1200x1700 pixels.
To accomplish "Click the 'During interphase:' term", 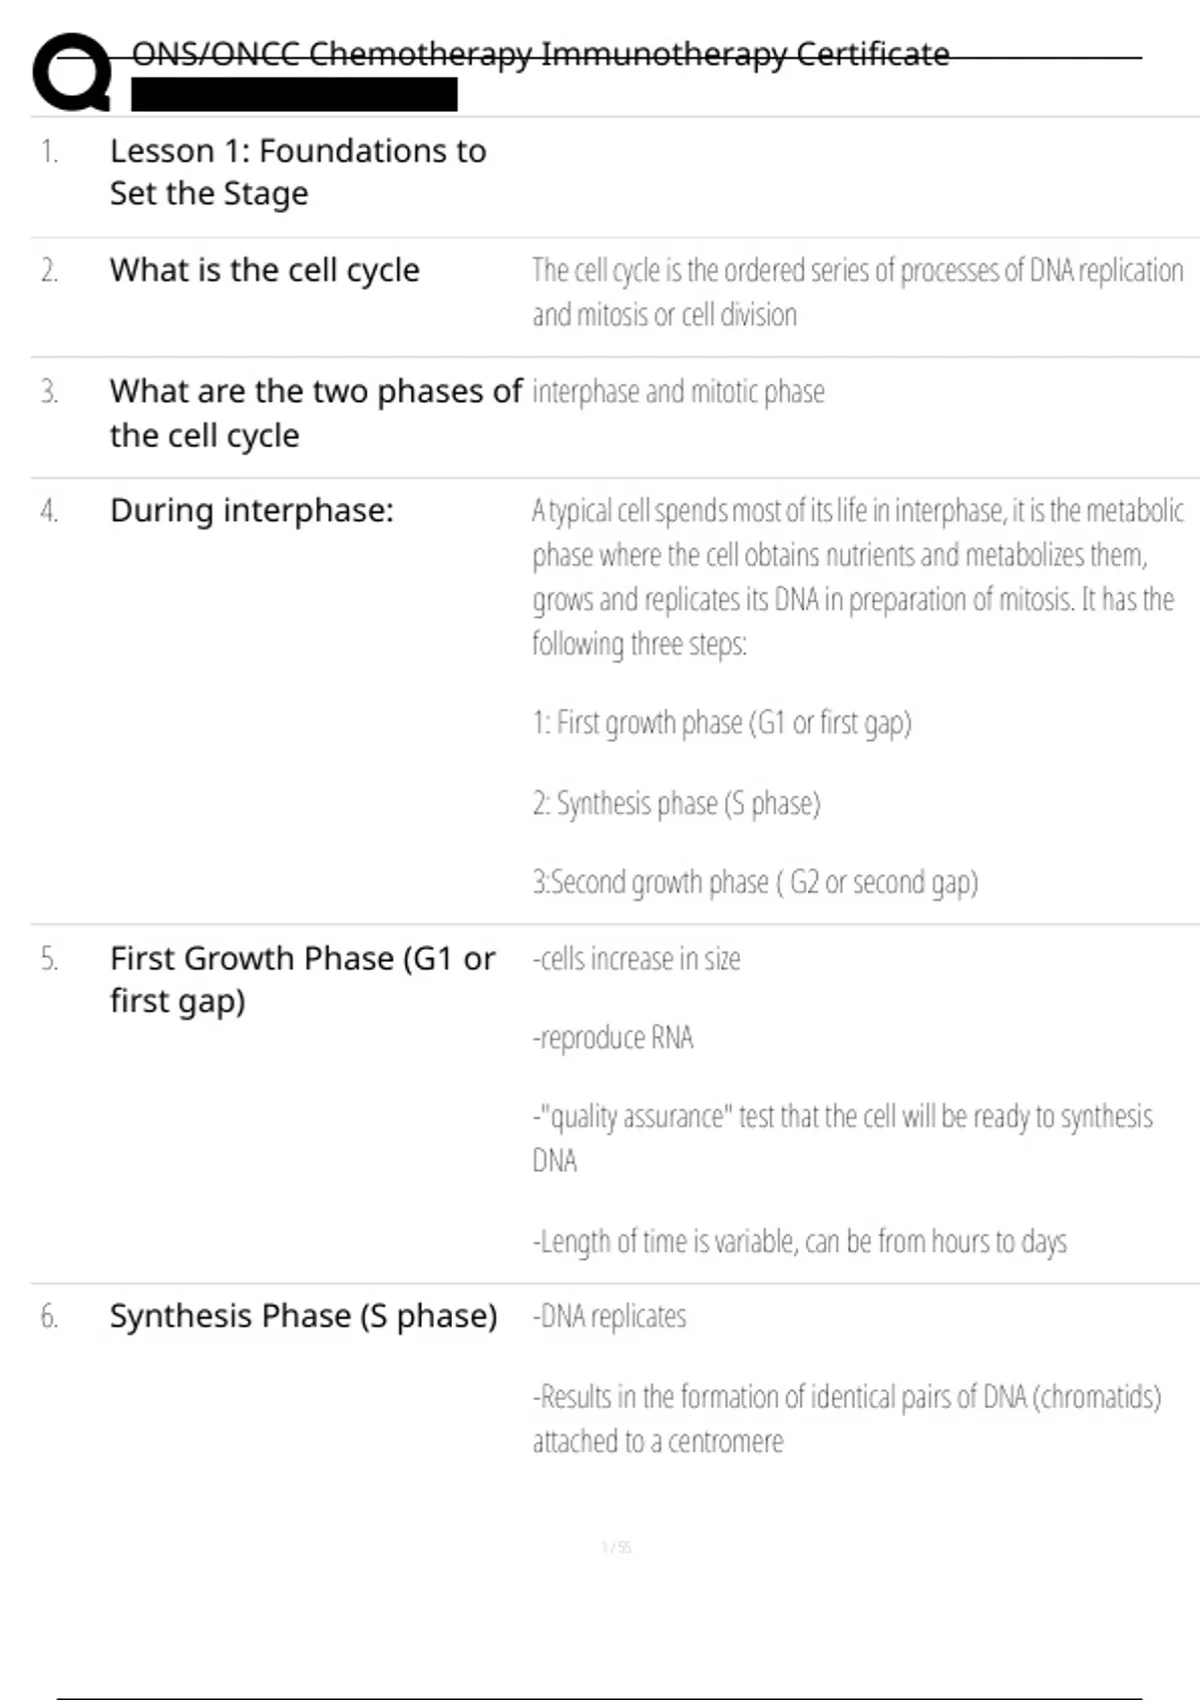I will coord(252,511).
